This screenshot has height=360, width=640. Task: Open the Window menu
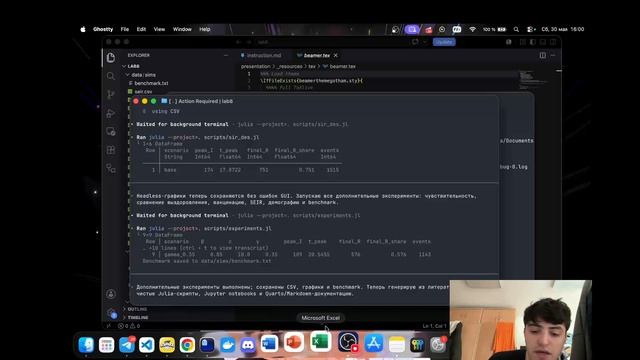(x=182, y=29)
